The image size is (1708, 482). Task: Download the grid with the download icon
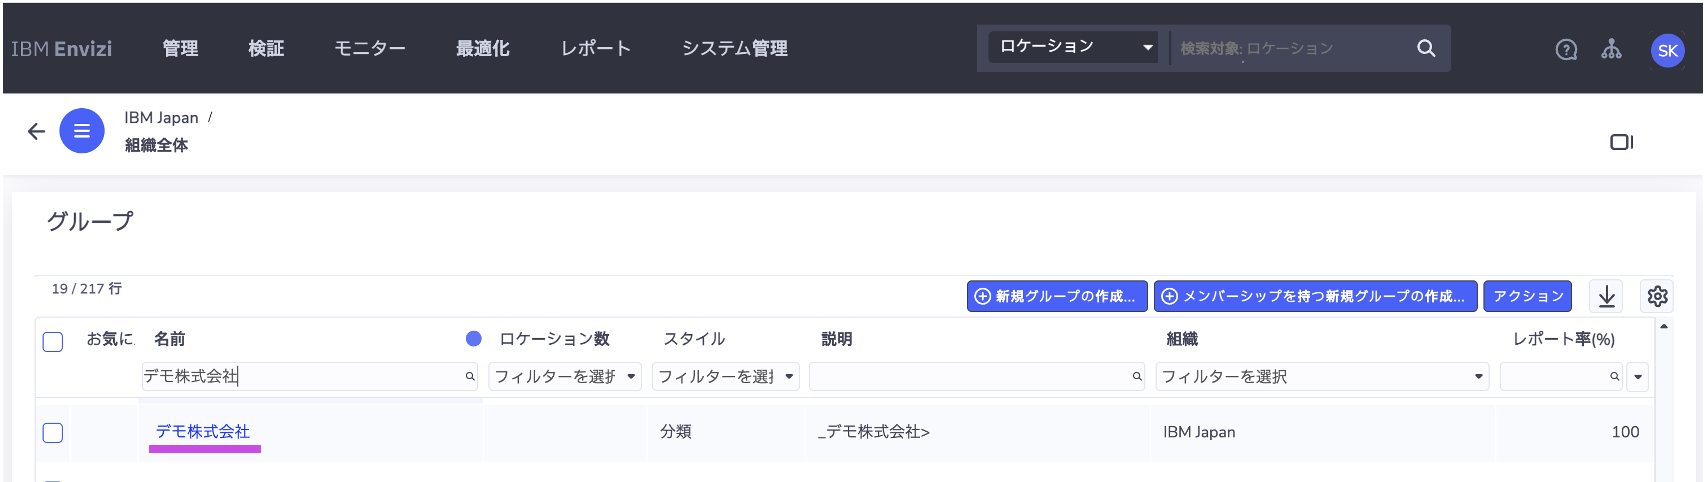(1607, 296)
